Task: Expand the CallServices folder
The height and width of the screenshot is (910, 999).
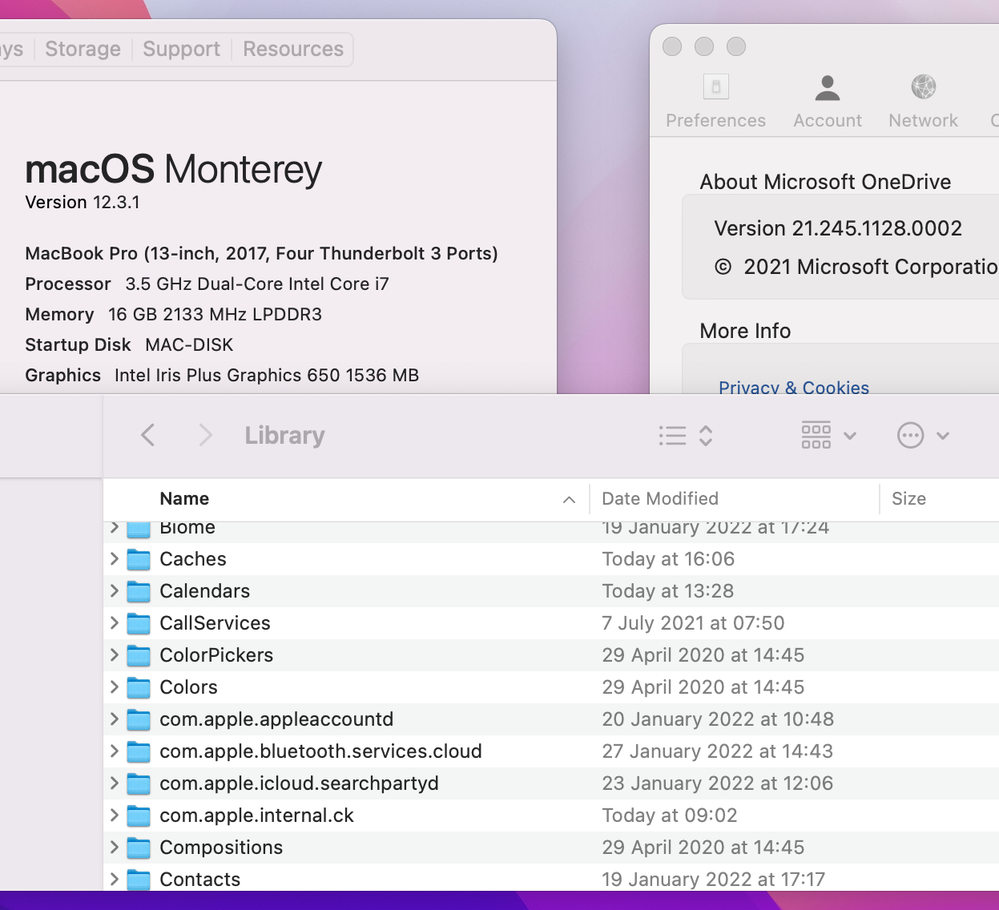Action: (x=114, y=623)
